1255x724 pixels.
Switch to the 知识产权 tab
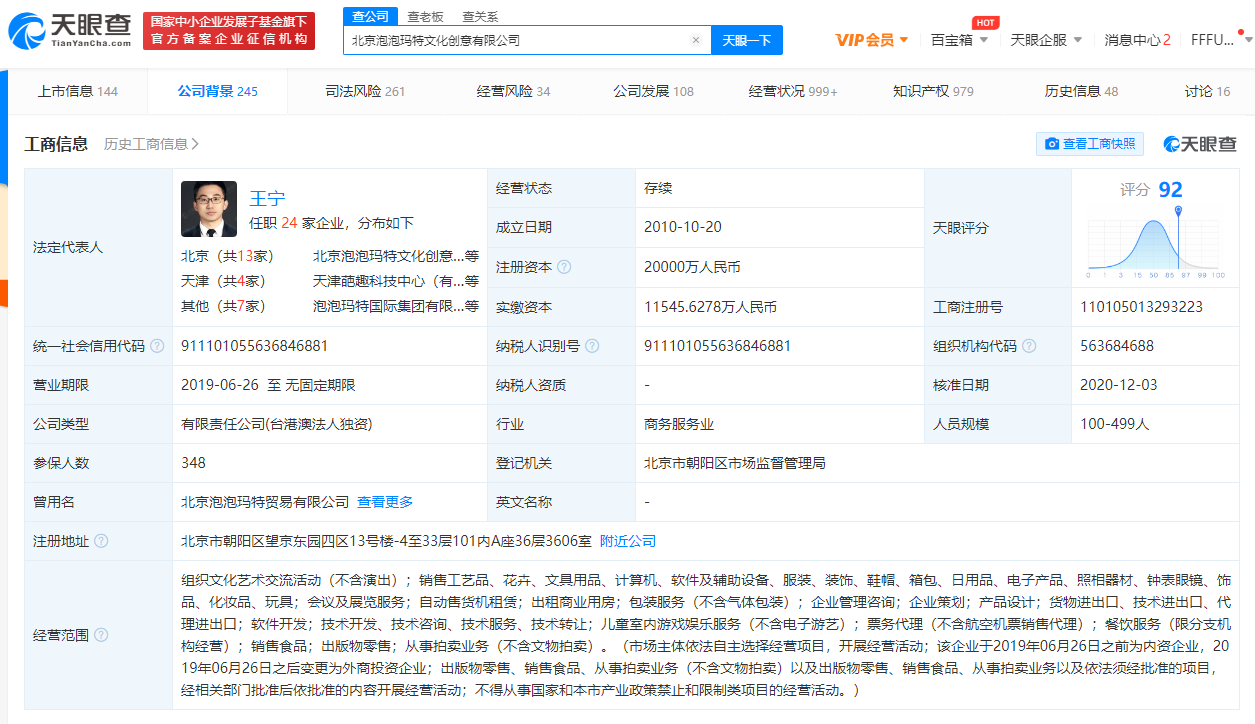(933, 91)
